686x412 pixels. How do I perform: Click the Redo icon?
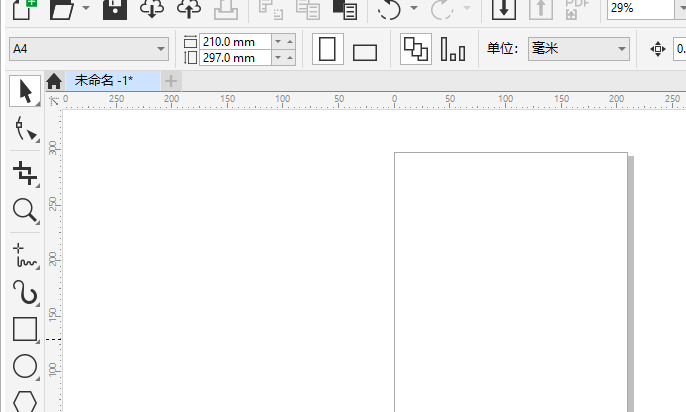tap(442, 10)
